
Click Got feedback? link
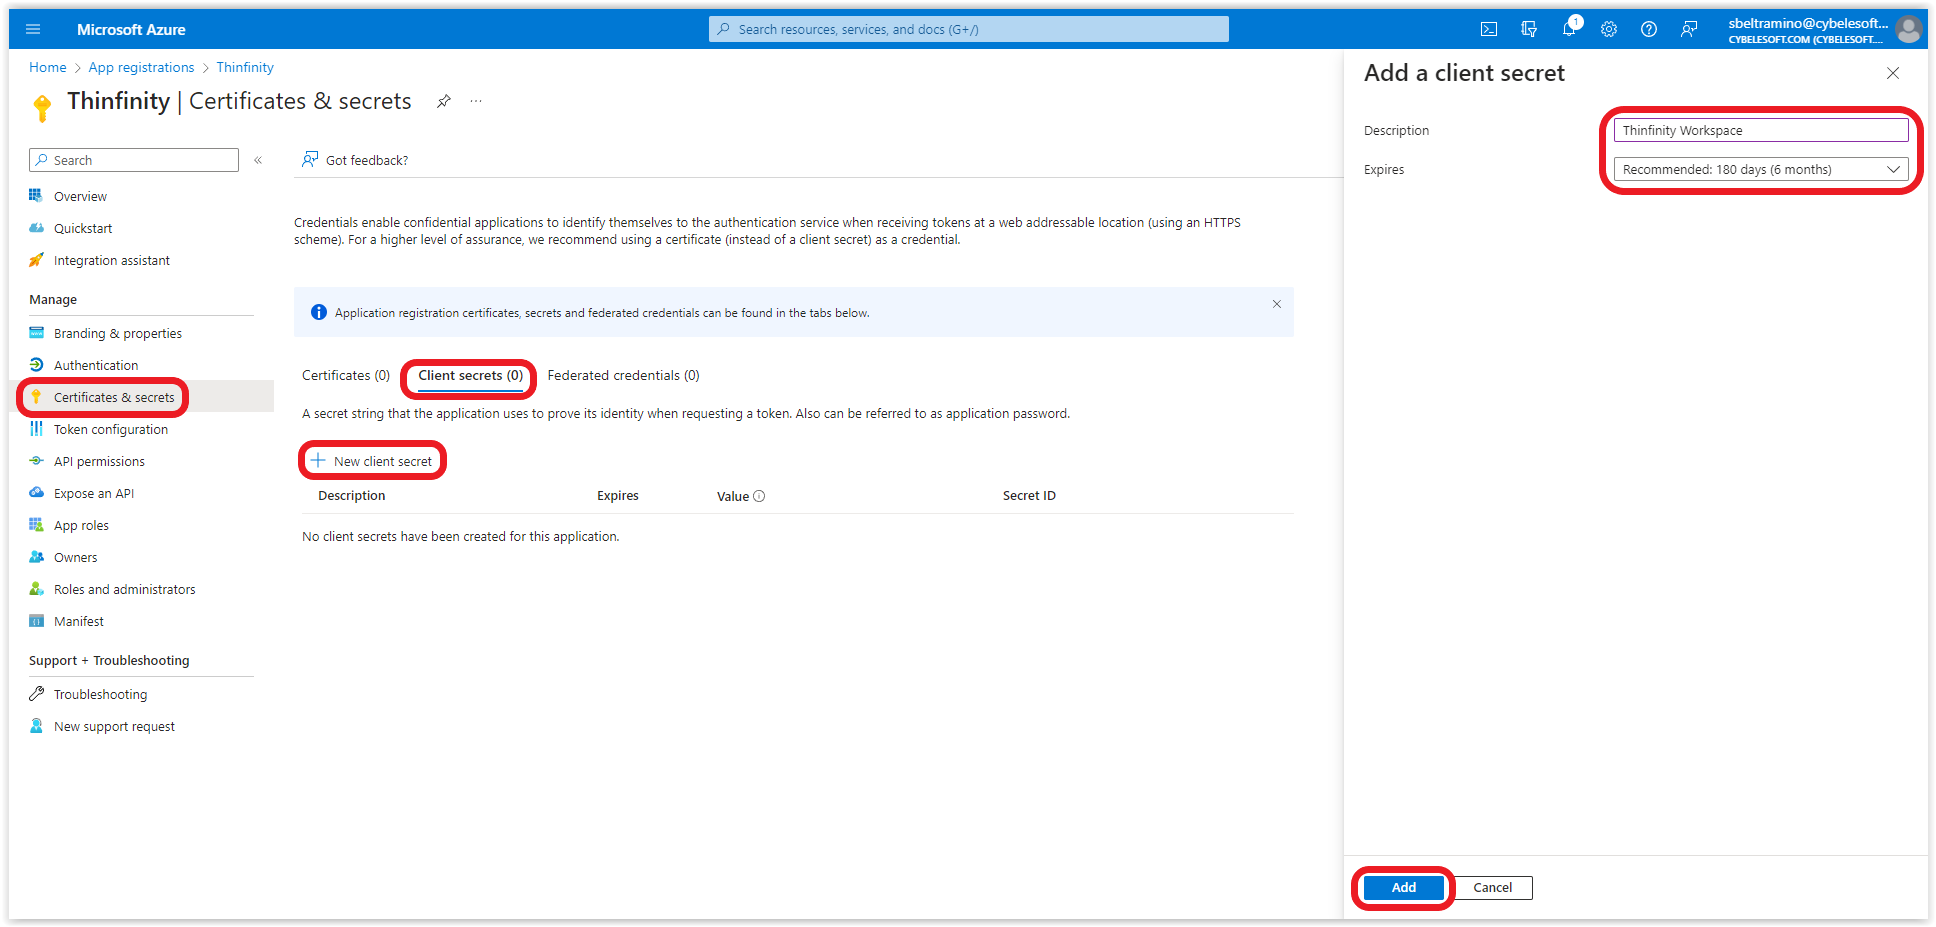click(355, 160)
